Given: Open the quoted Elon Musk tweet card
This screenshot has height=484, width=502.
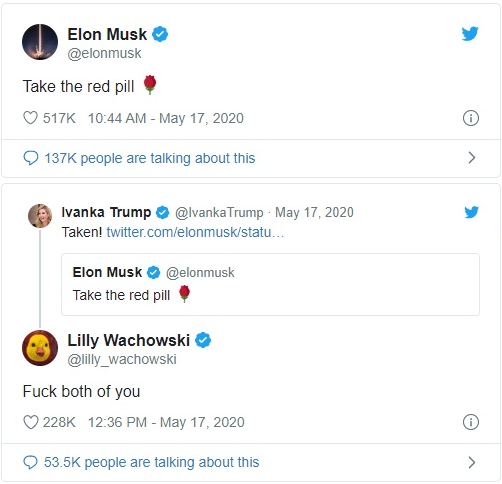Looking at the screenshot, I should [270, 284].
